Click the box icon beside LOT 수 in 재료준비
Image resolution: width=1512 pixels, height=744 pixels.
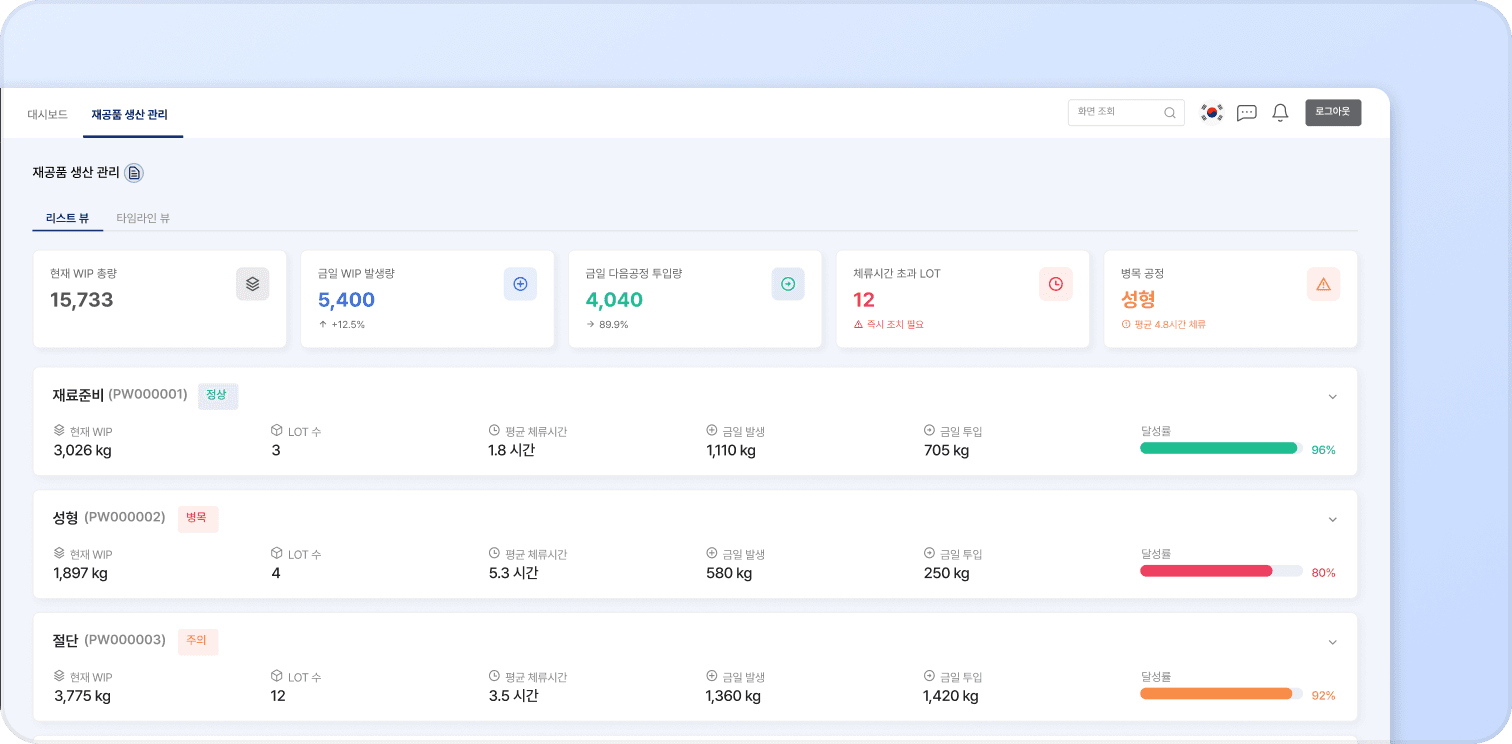tap(276, 430)
